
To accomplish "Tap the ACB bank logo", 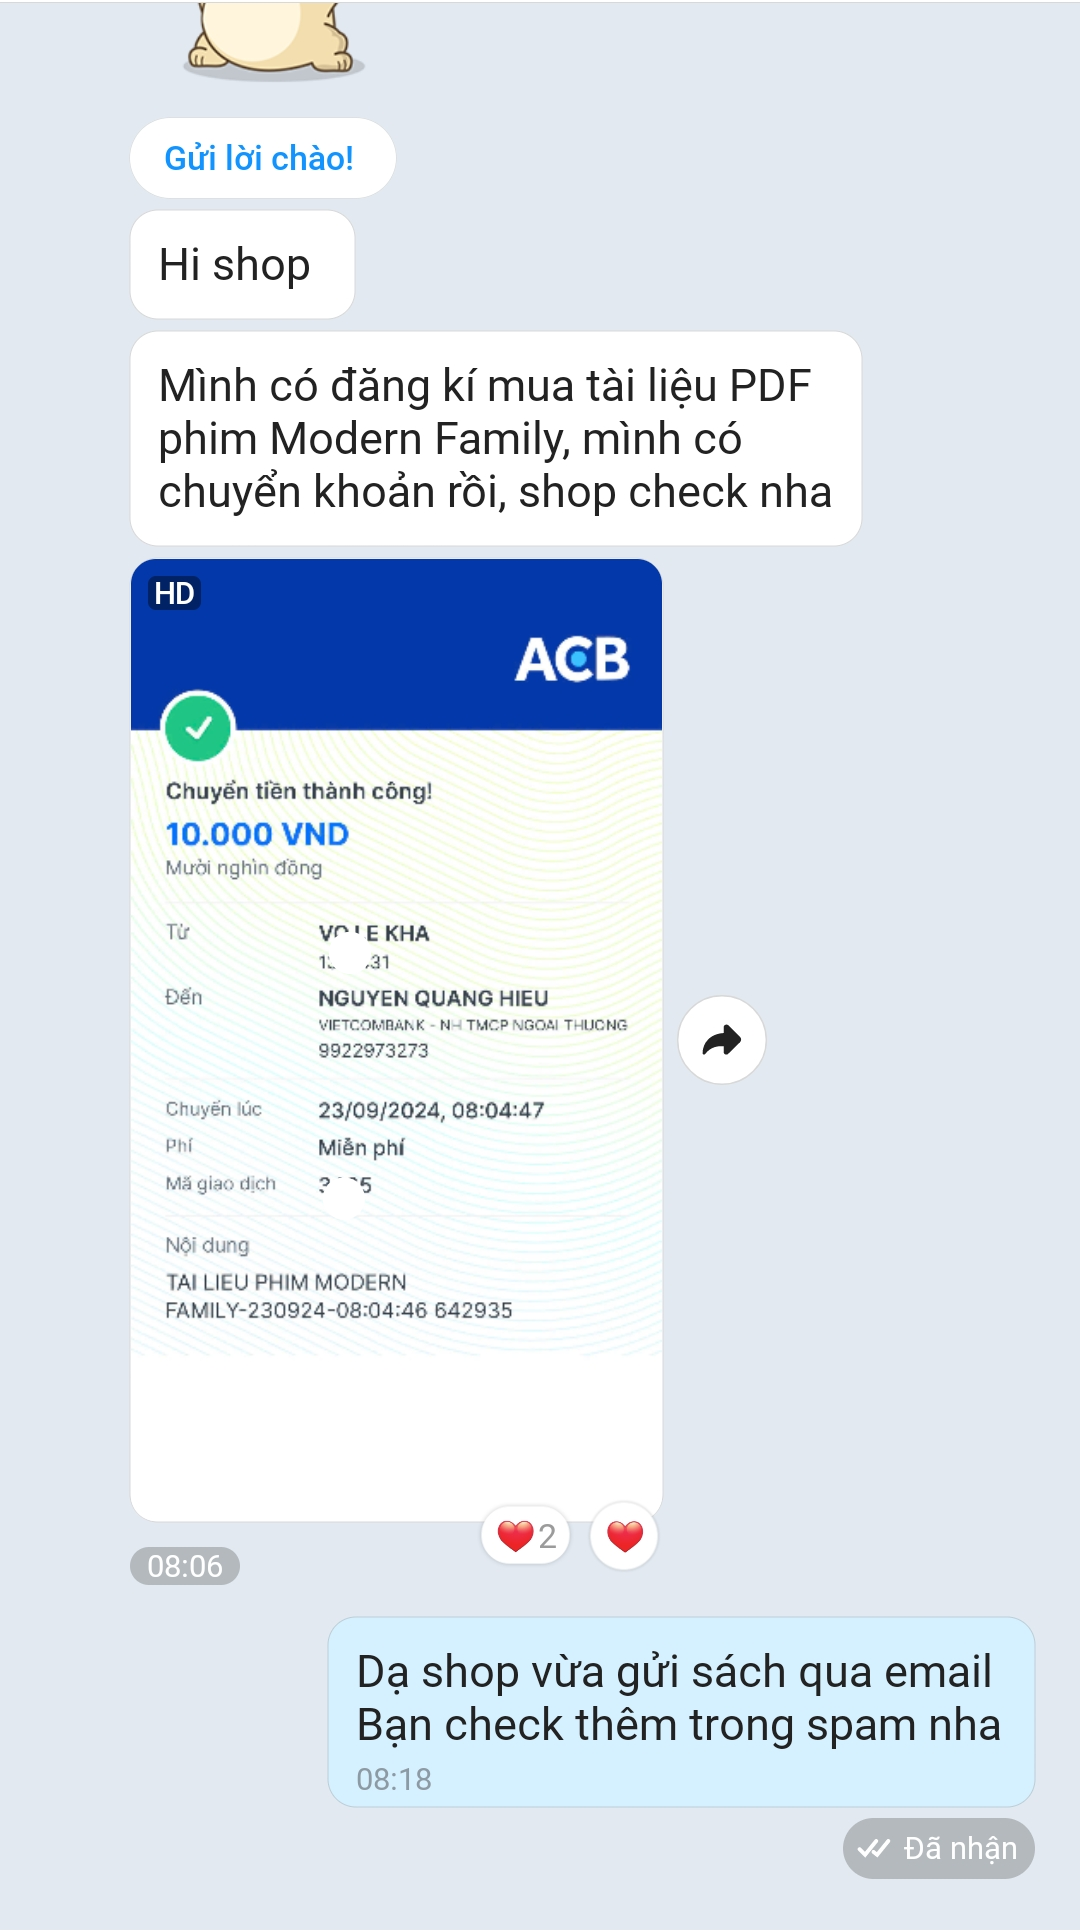I will [572, 659].
